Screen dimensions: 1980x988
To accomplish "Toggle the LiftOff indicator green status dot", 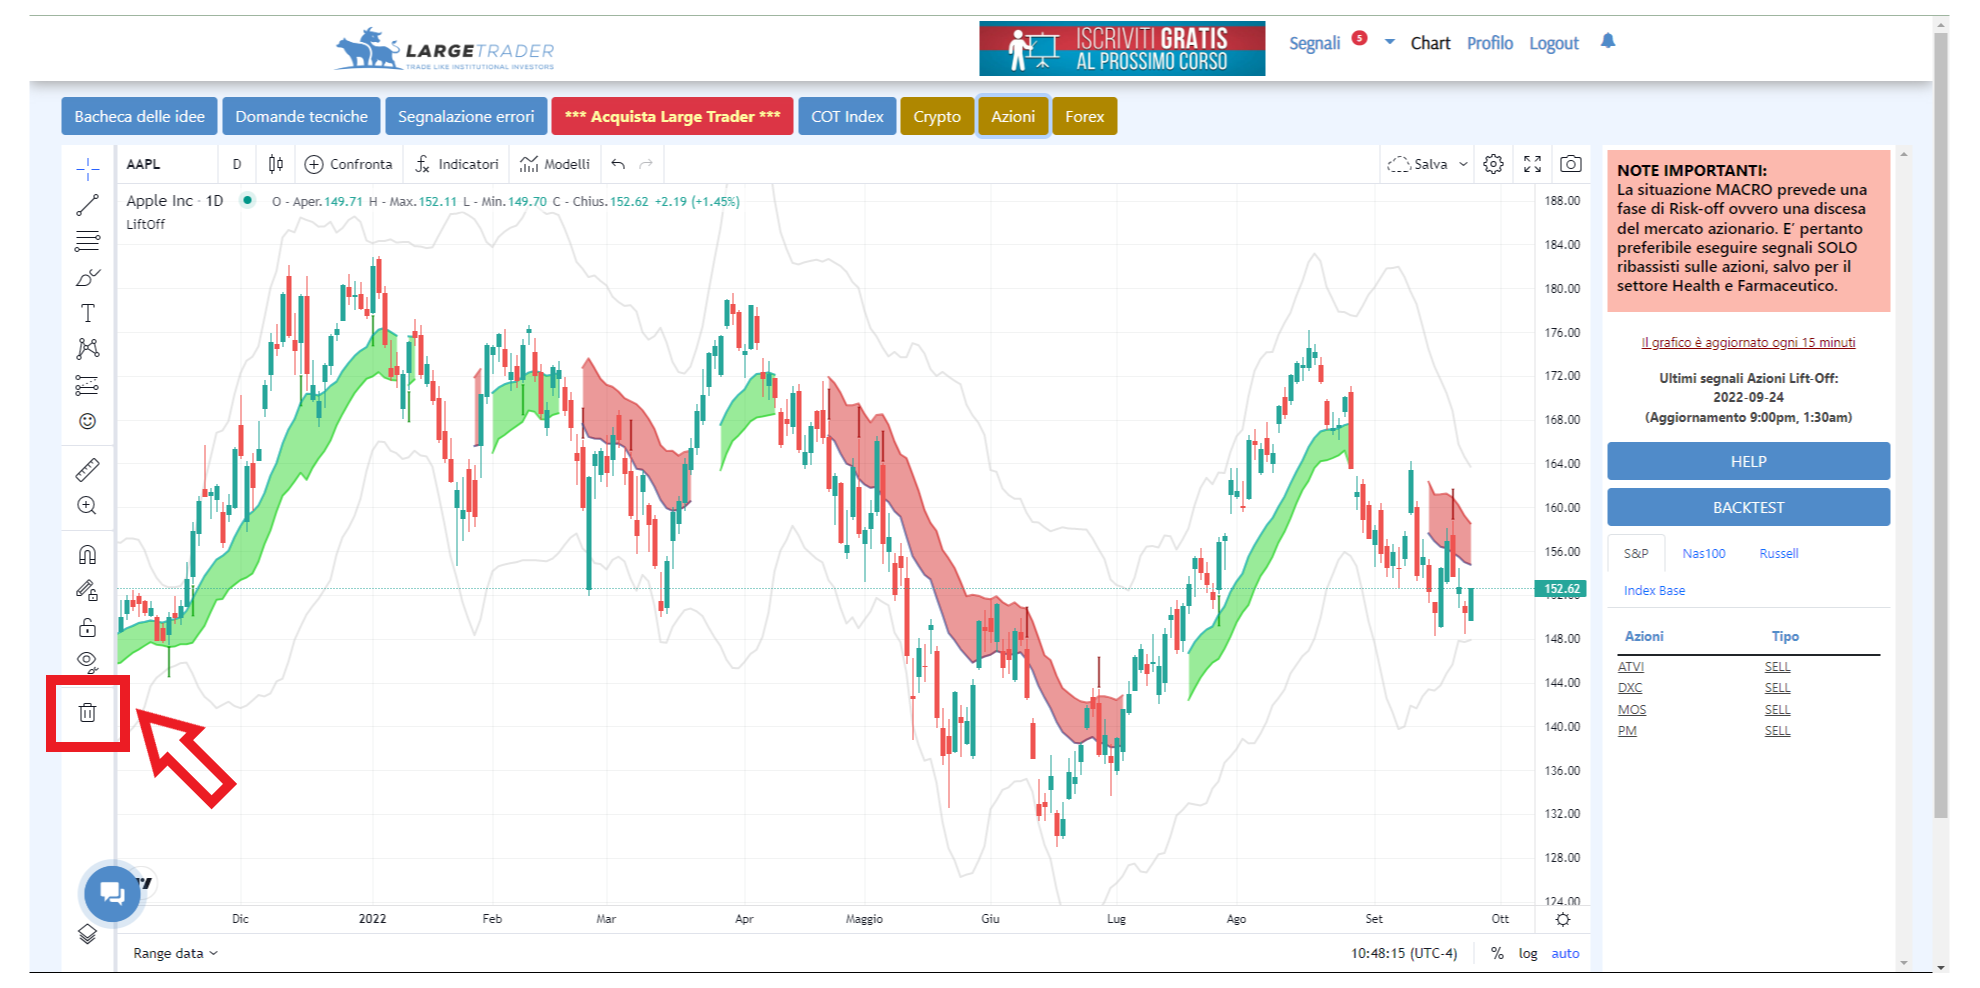I will [247, 200].
